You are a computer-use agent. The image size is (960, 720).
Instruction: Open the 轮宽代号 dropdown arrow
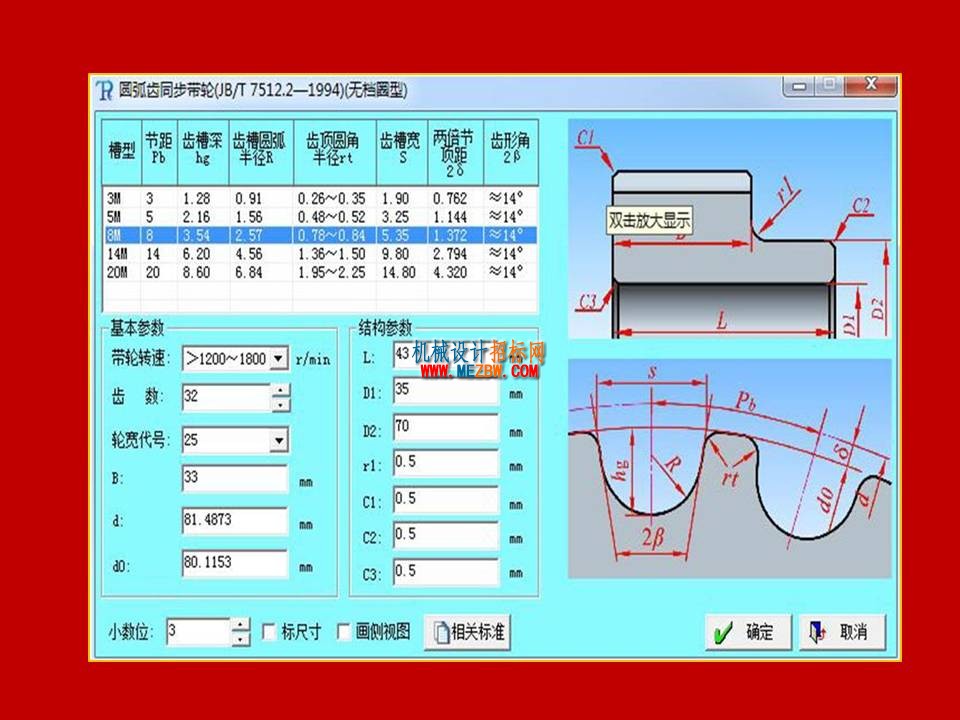(x=279, y=440)
